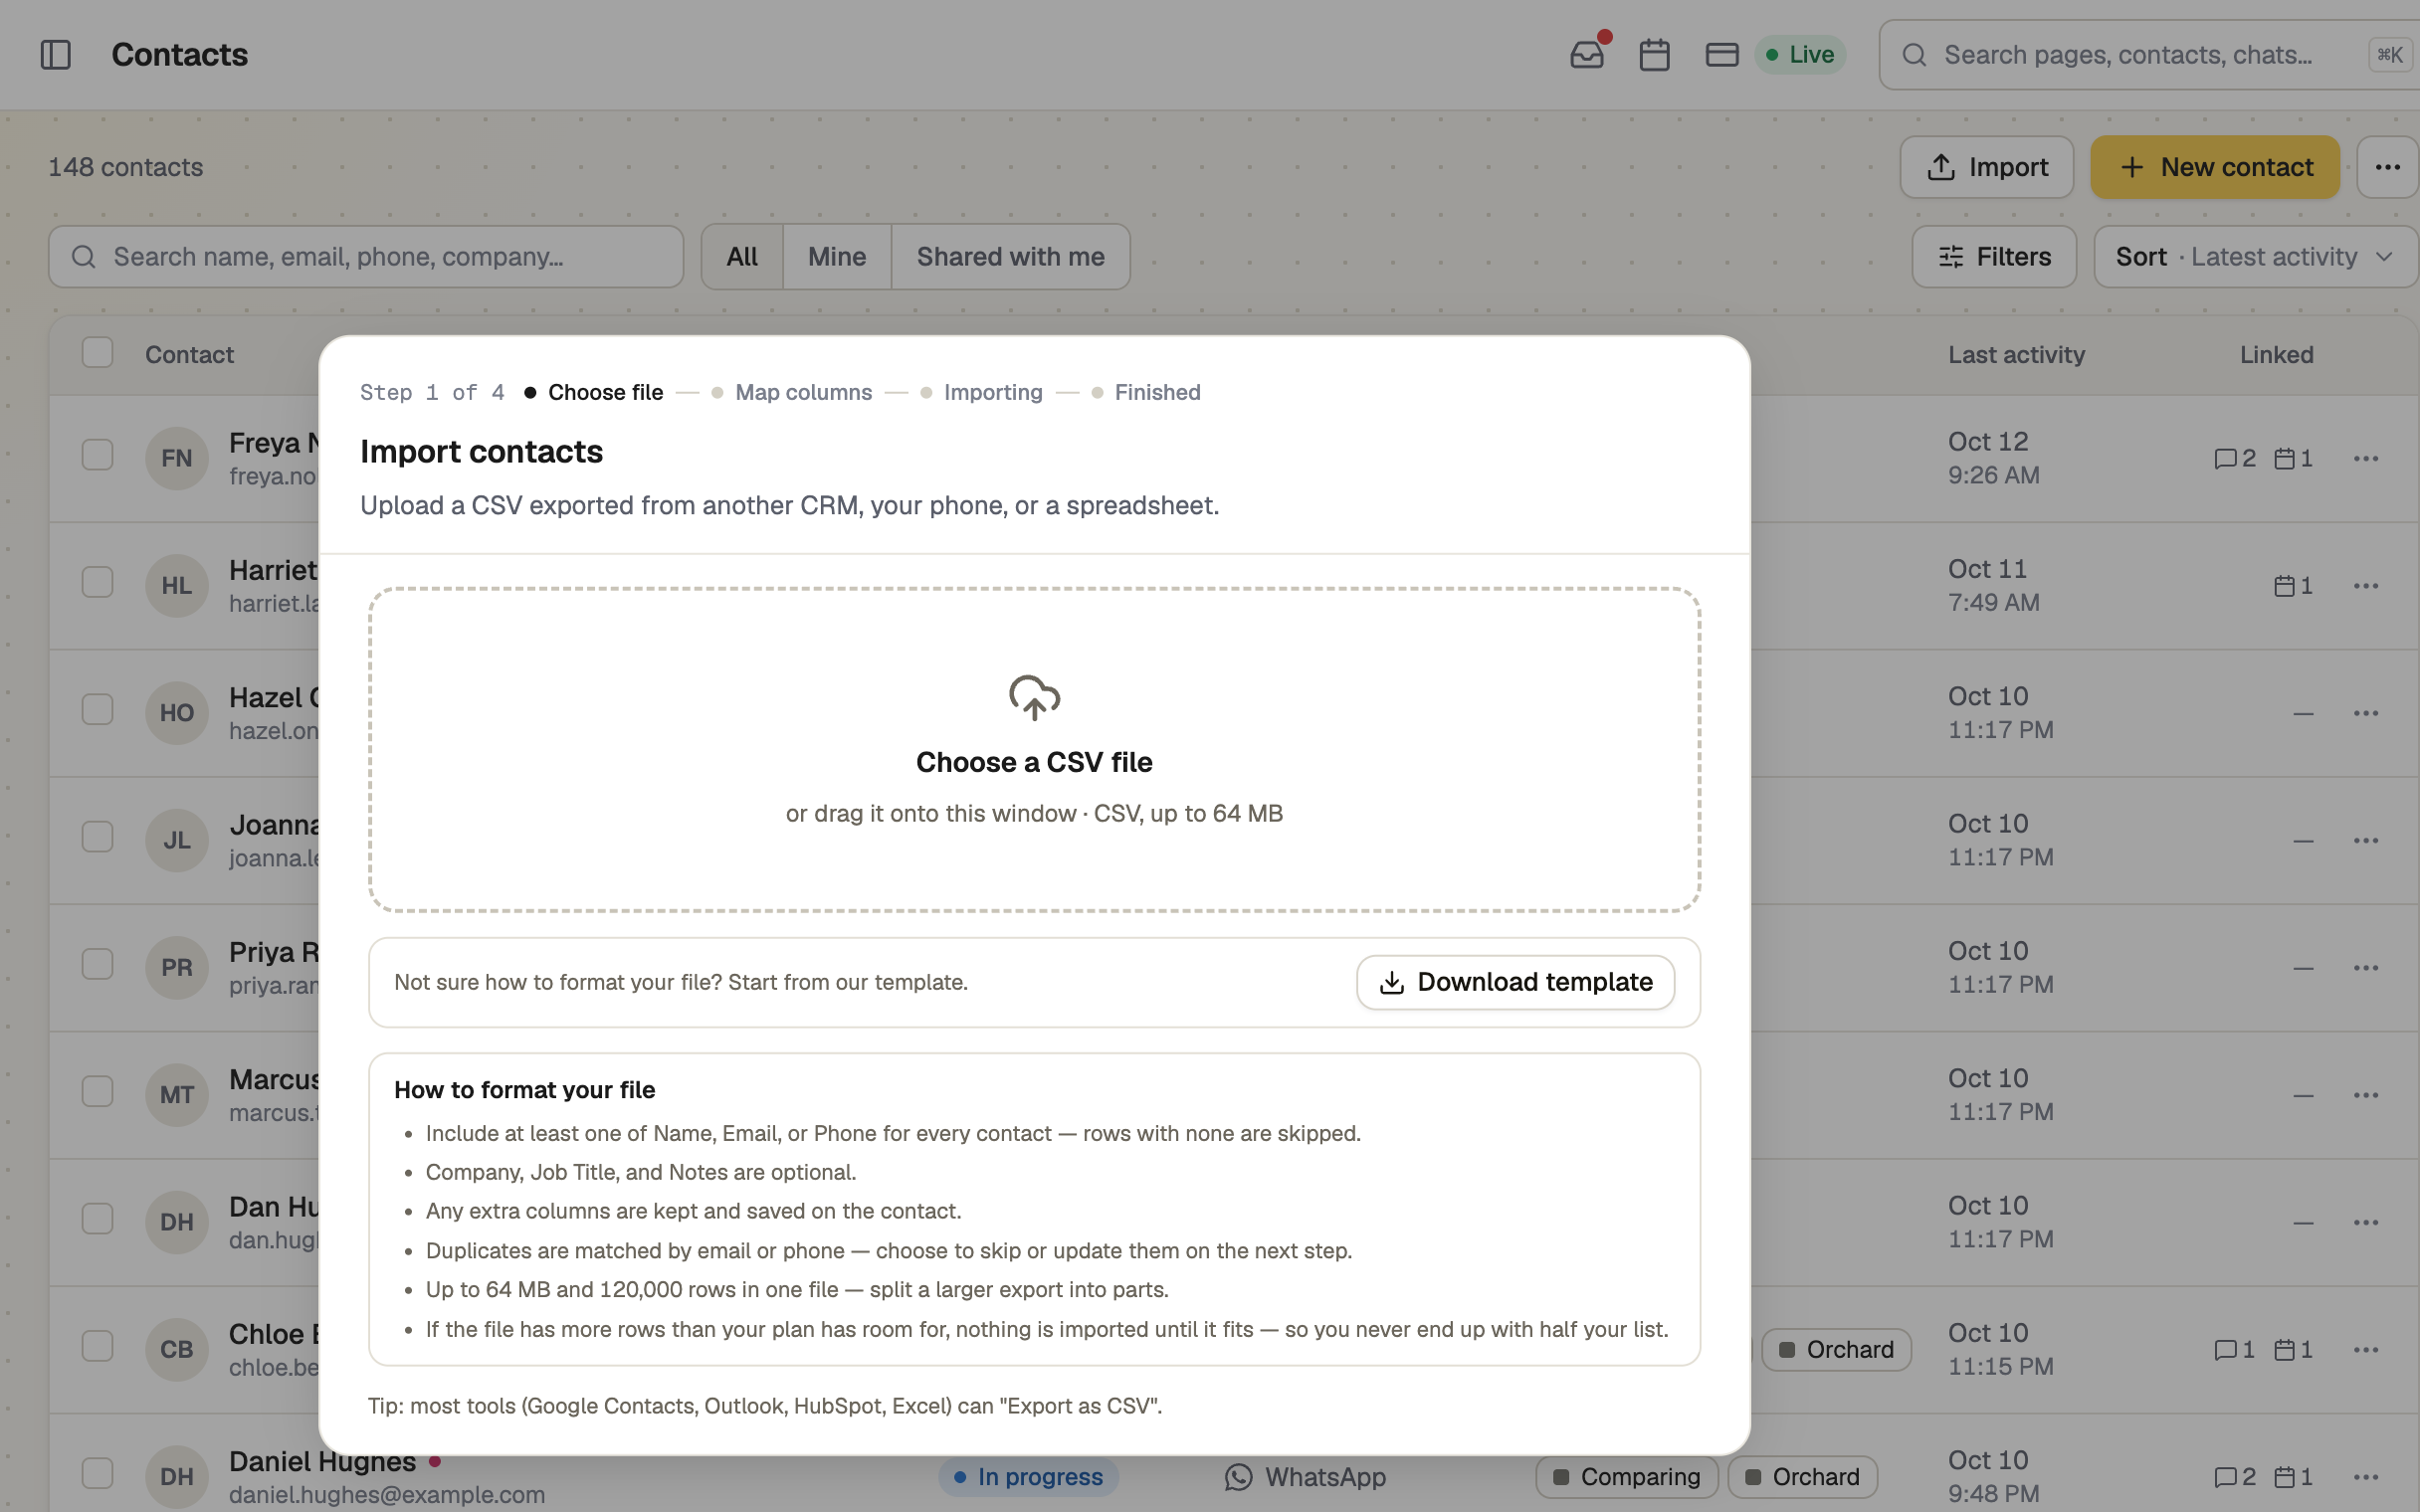
Task: Open the more options menu beside New contact
Action: point(2387,167)
